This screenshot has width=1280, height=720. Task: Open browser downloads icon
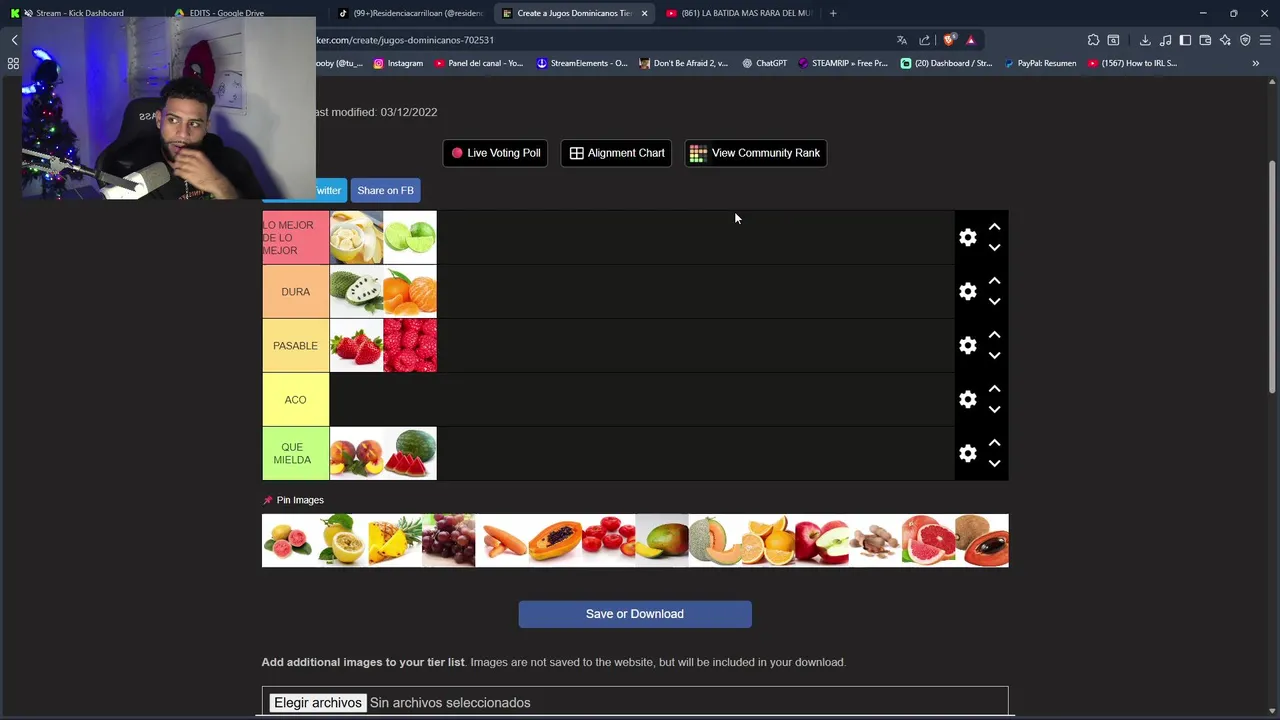pyautogui.click(x=1145, y=40)
